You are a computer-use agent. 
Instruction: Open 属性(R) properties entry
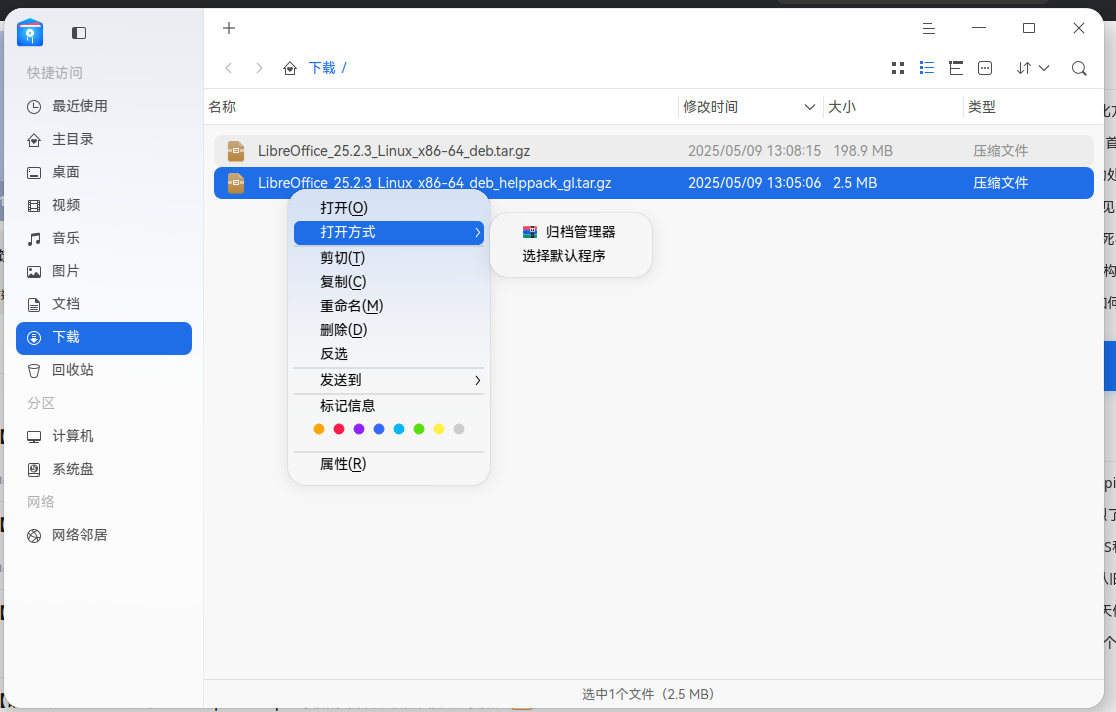click(x=389, y=464)
